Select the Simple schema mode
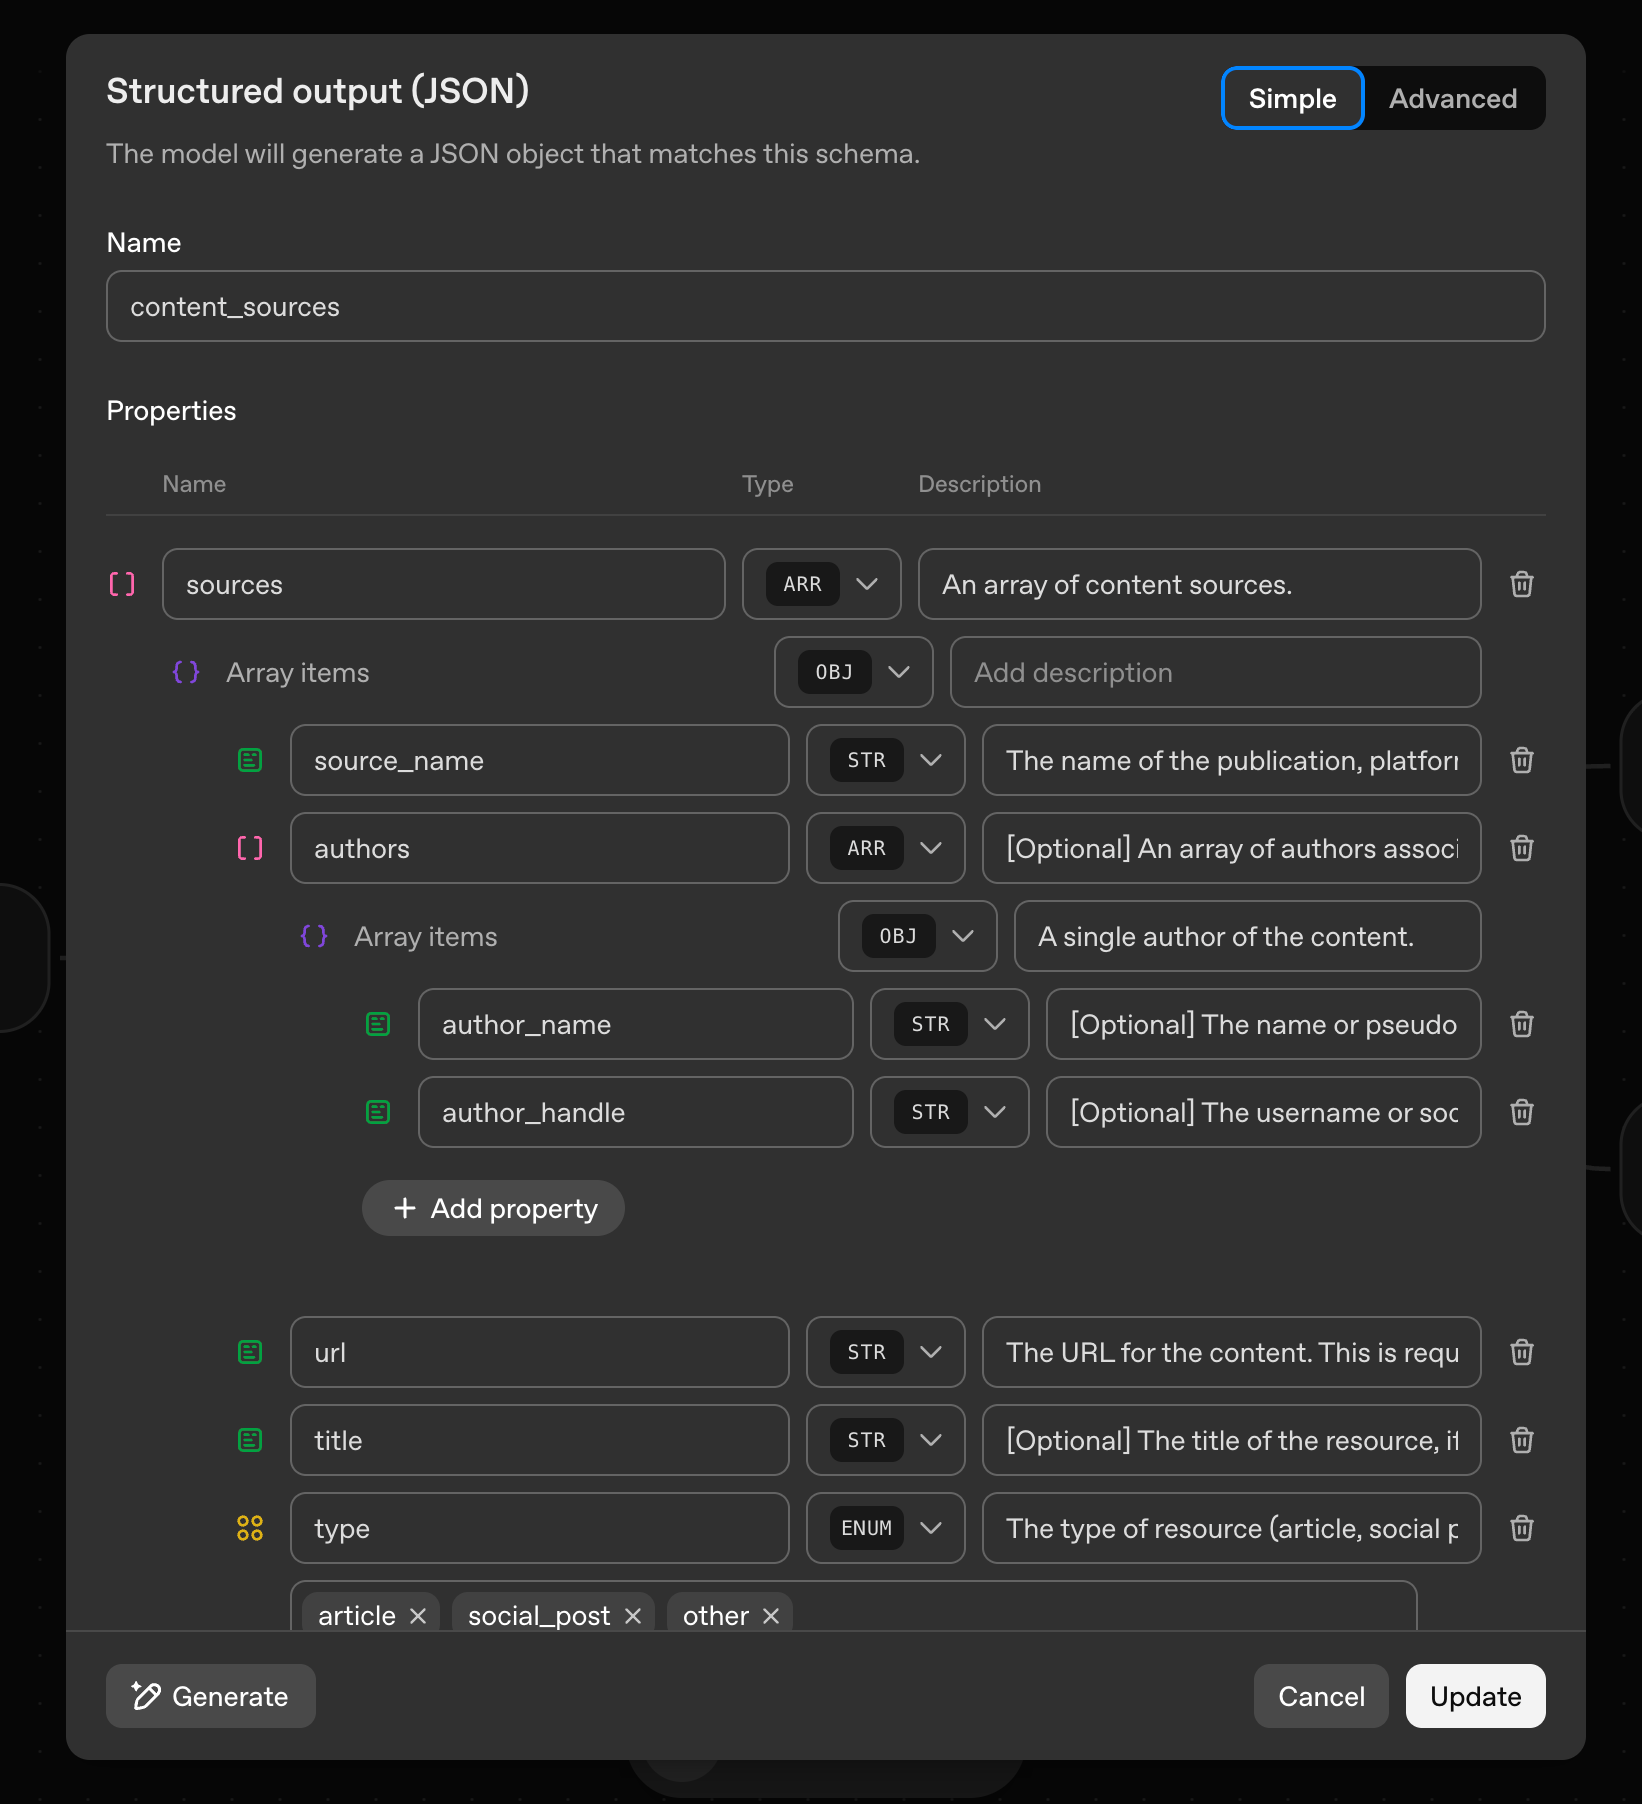The image size is (1642, 1804). [x=1291, y=98]
